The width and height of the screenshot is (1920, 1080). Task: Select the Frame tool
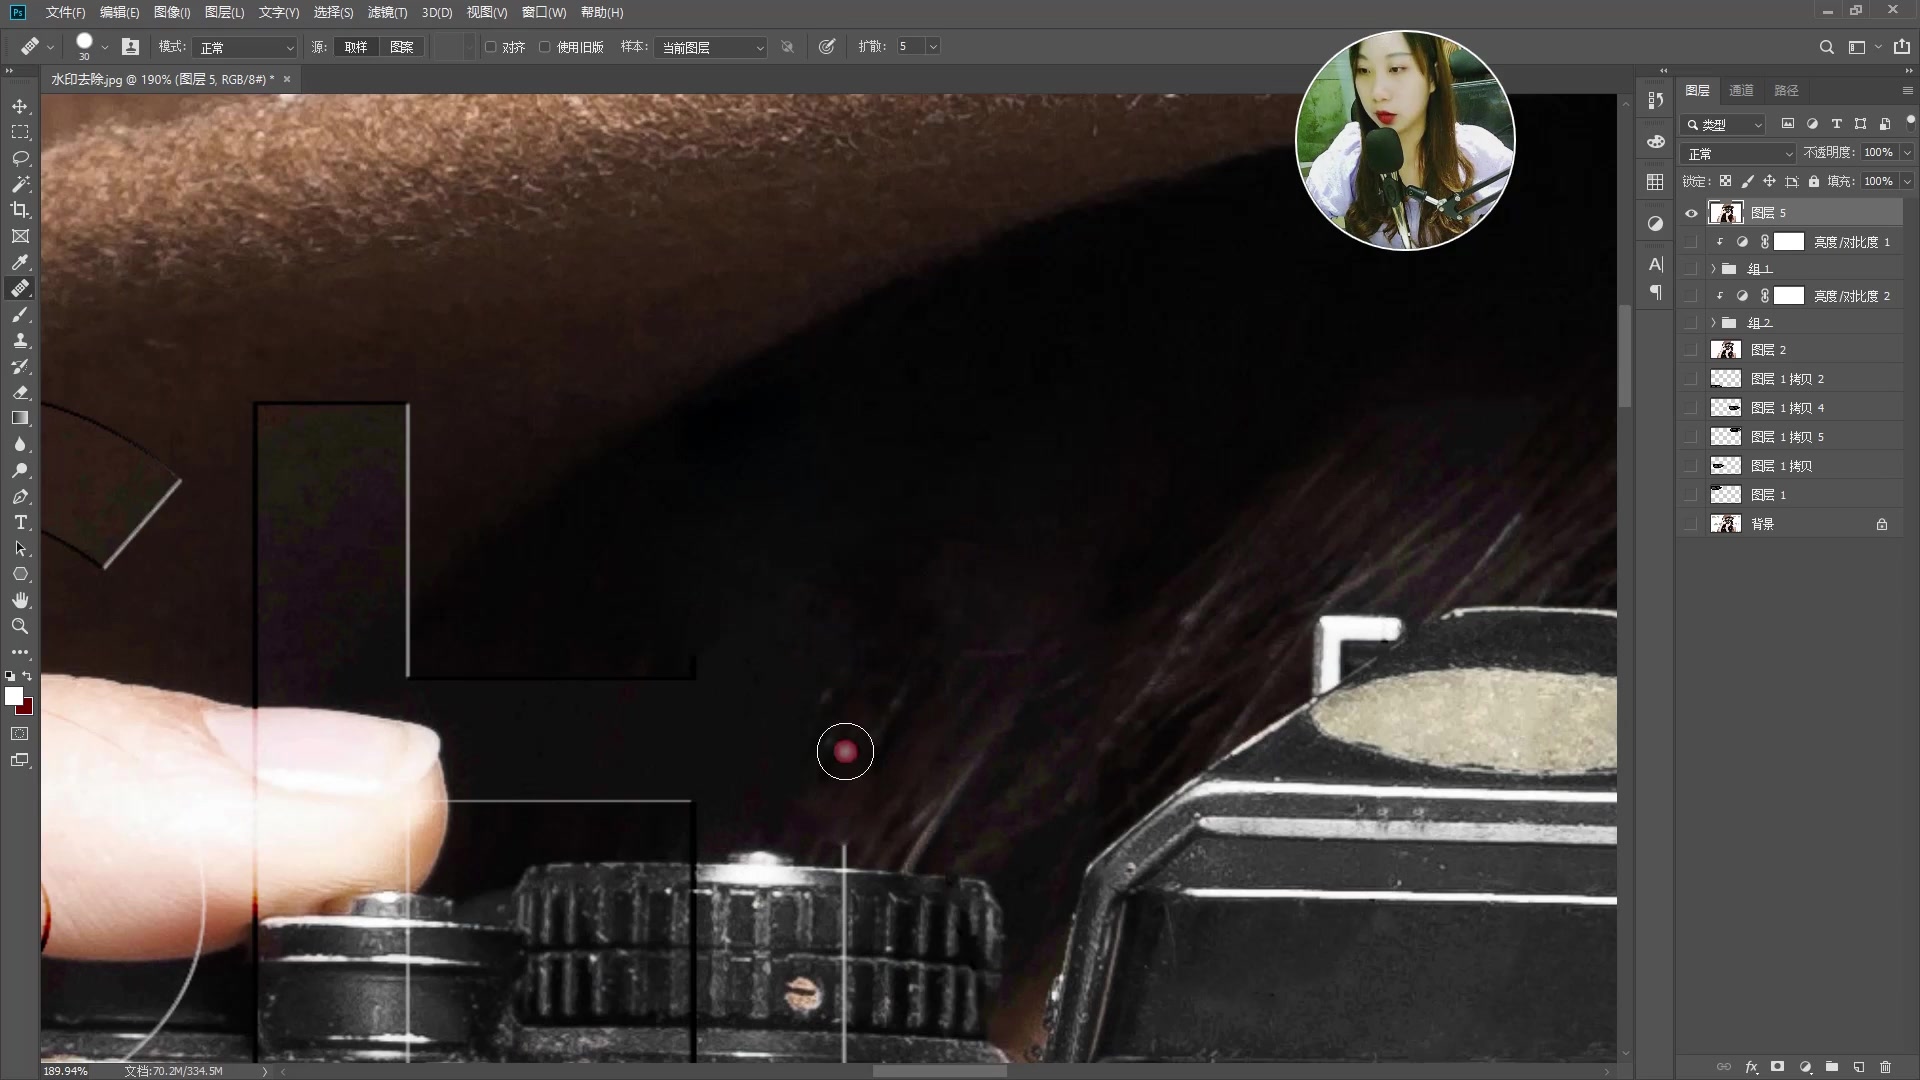pyautogui.click(x=20, y=236)
